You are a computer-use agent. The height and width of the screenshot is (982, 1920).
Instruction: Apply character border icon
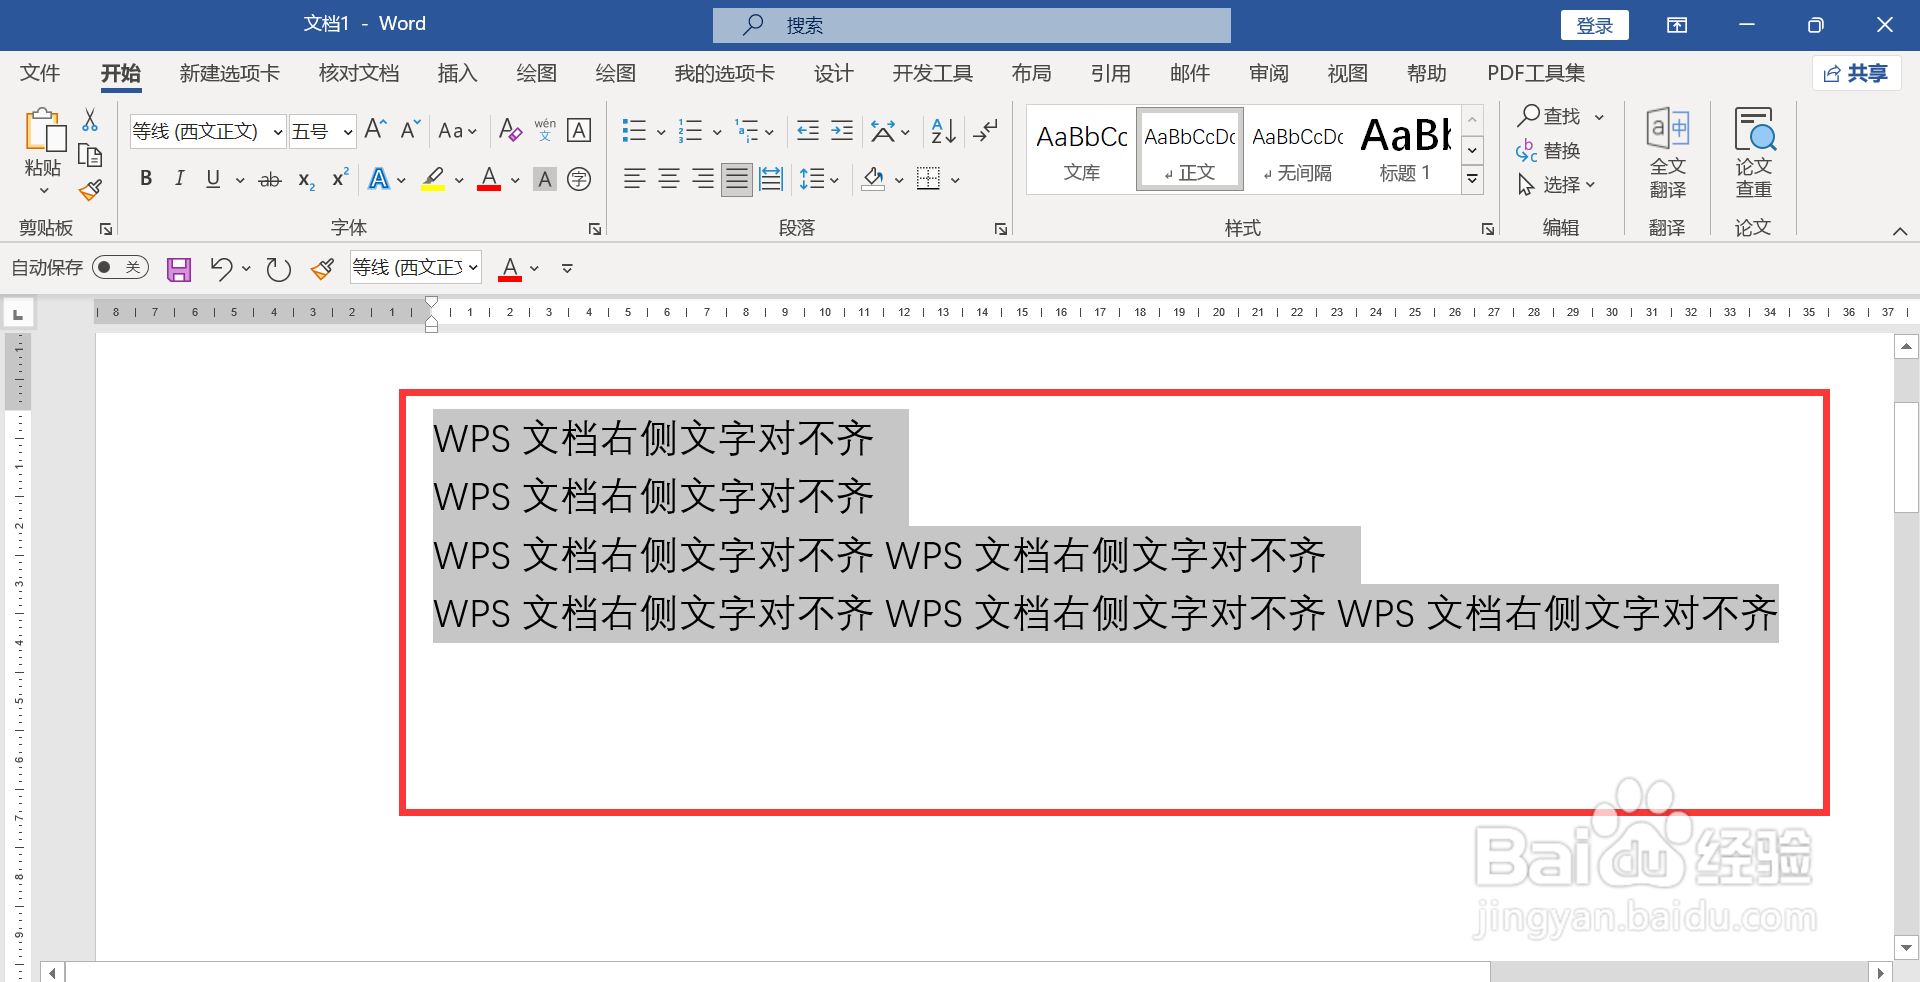tap(579, 130)
